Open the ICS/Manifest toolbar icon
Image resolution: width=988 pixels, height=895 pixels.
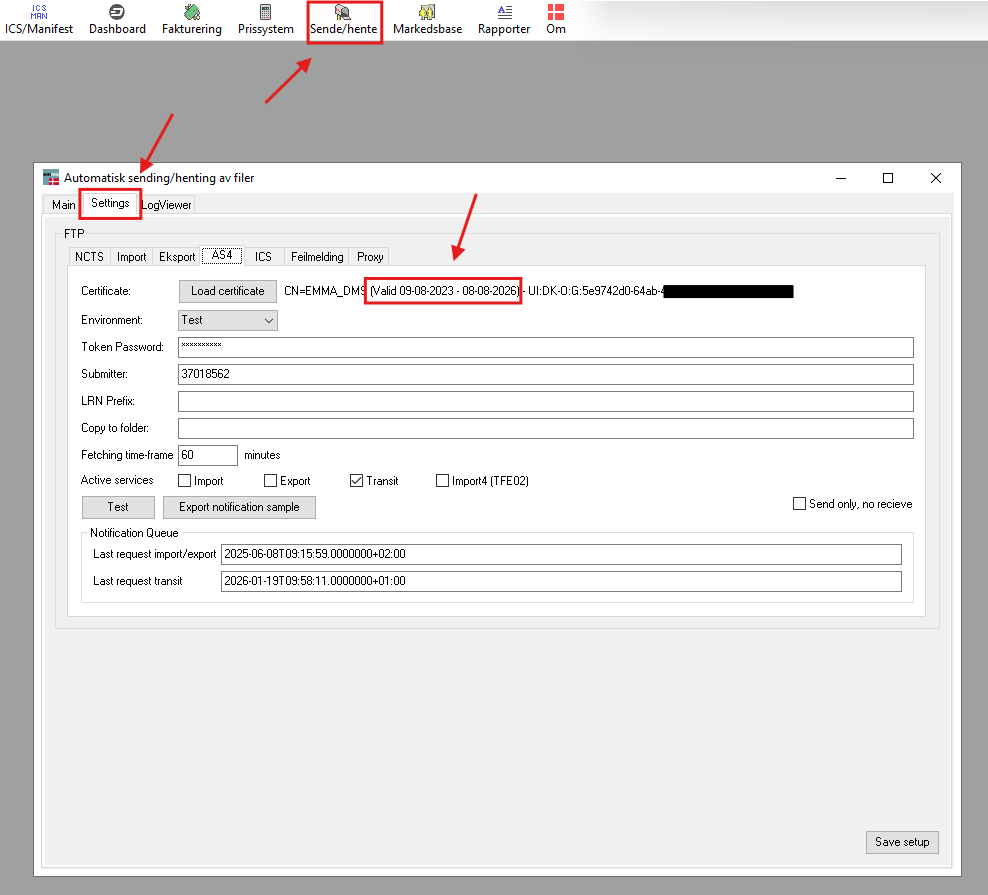click(39, 19)
